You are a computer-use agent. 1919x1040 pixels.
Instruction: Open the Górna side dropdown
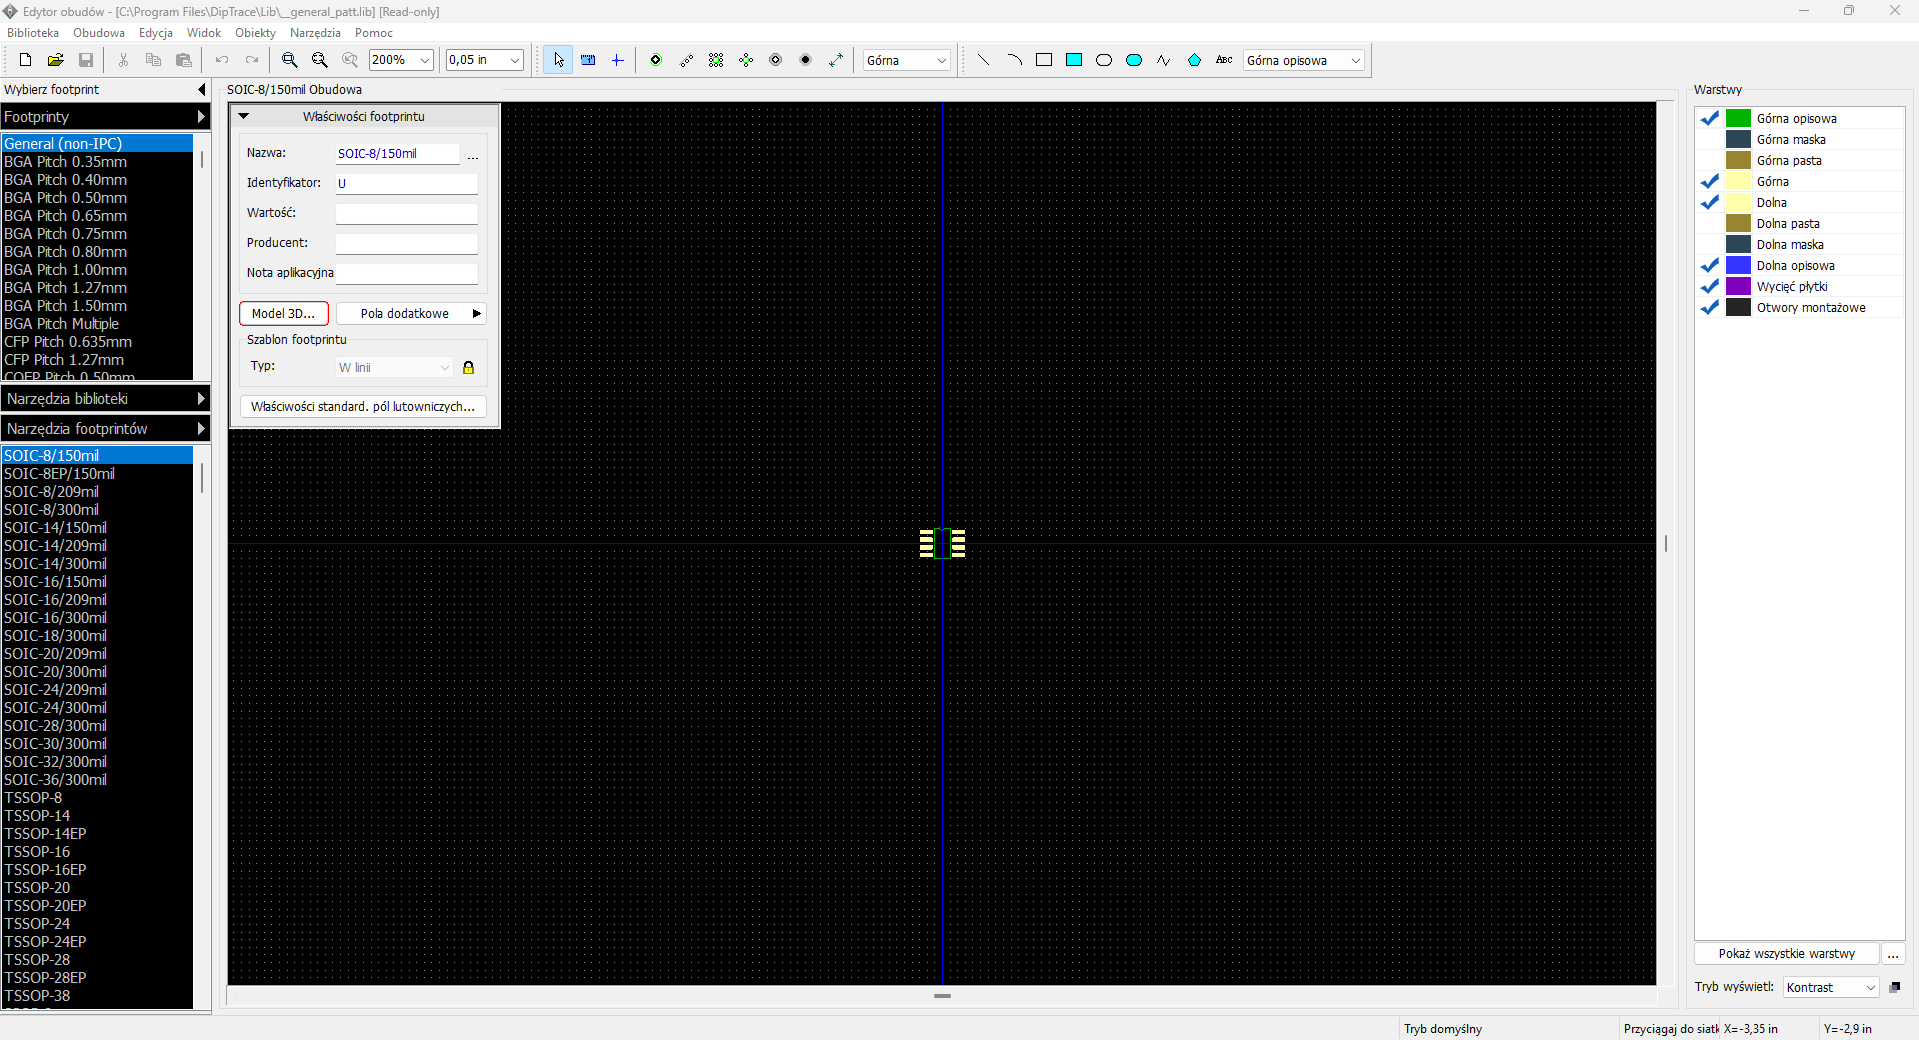[941, 60]
